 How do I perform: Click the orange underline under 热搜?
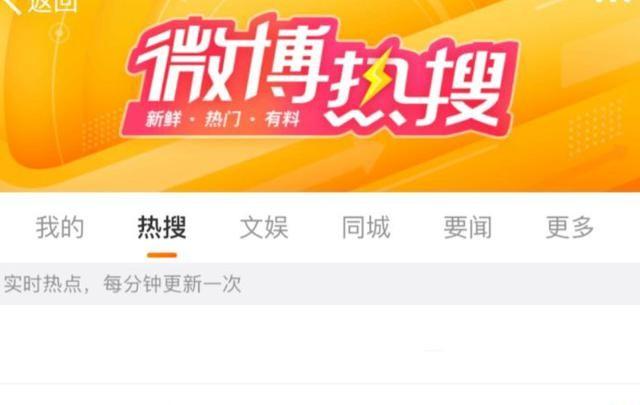(162, 255)
